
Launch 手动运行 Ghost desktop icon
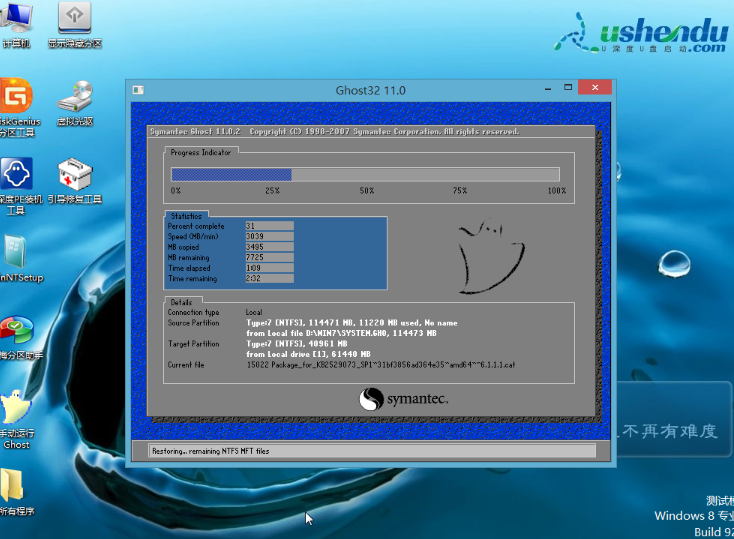click(x=16, y=410)
